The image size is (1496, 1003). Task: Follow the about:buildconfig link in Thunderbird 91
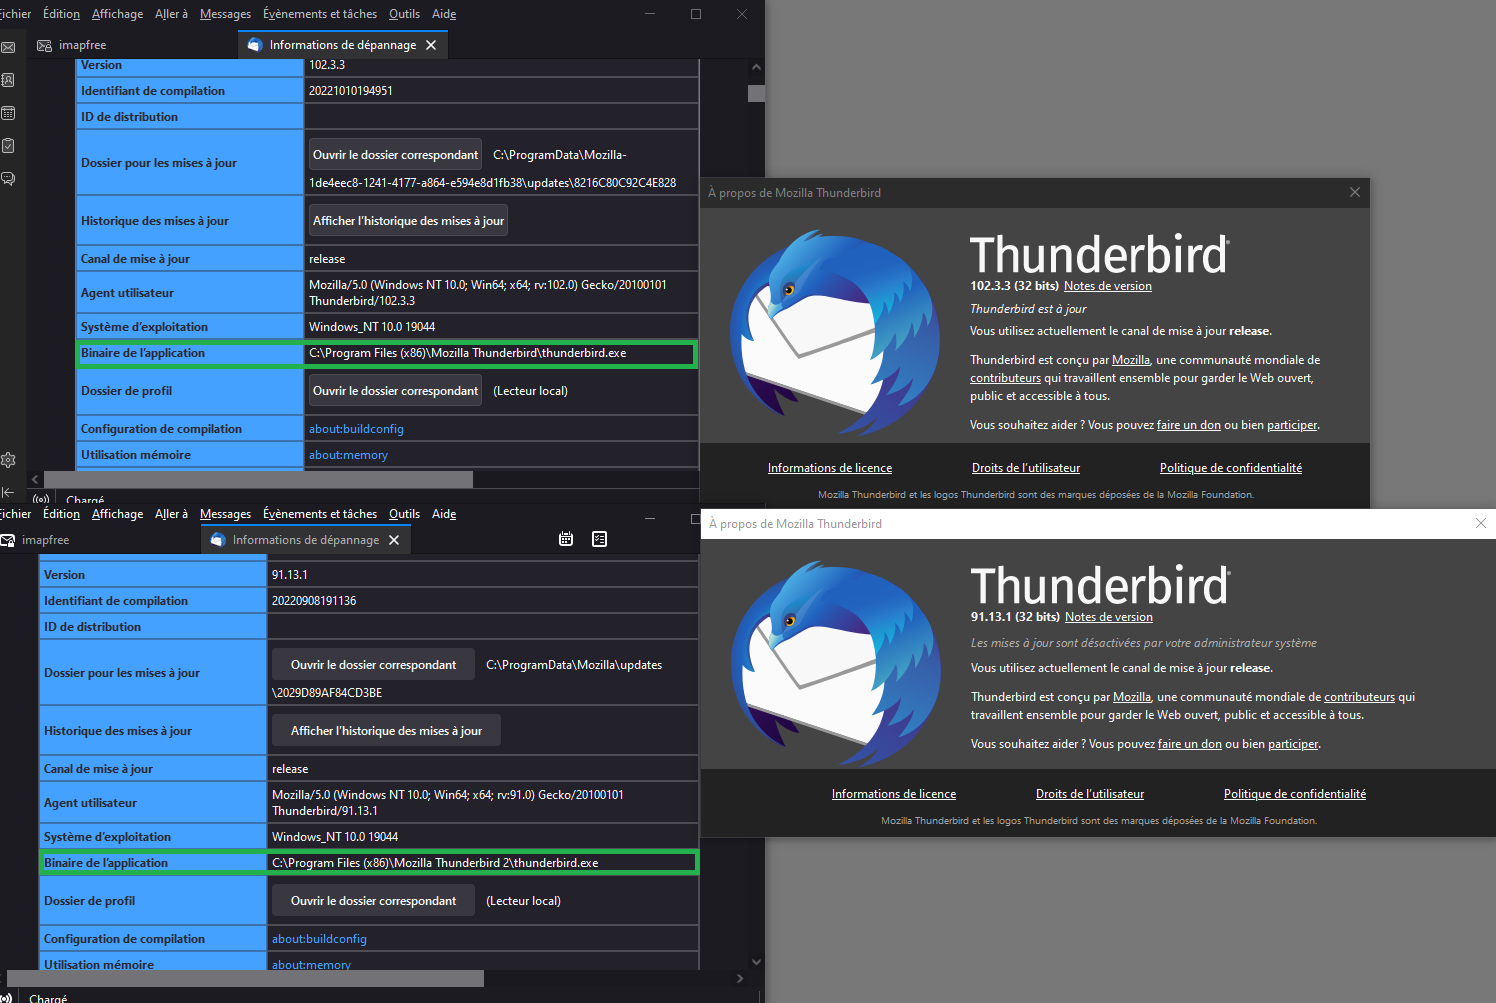click(319, 939)
